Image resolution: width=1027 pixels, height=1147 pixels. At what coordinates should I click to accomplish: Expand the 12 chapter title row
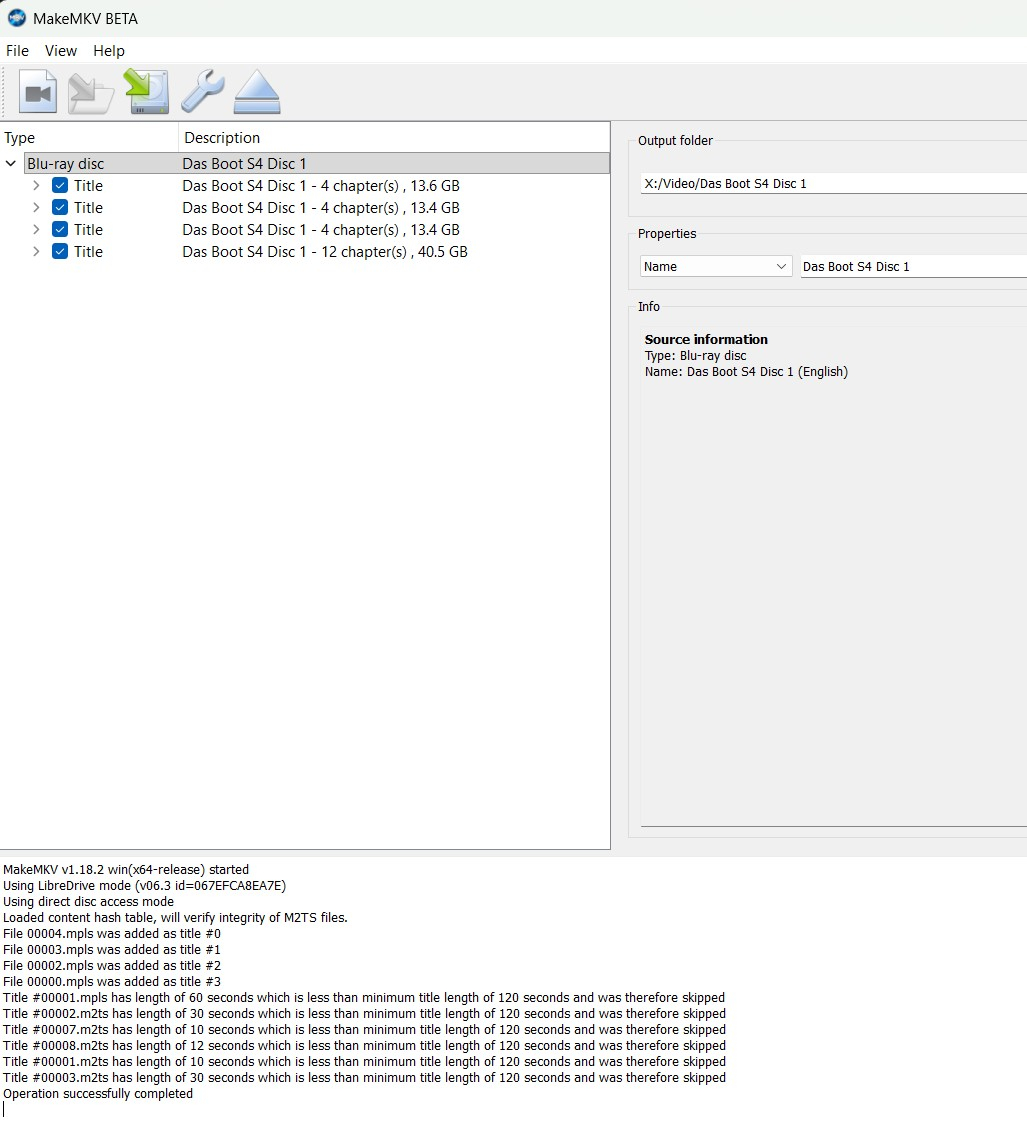(36, 252)
